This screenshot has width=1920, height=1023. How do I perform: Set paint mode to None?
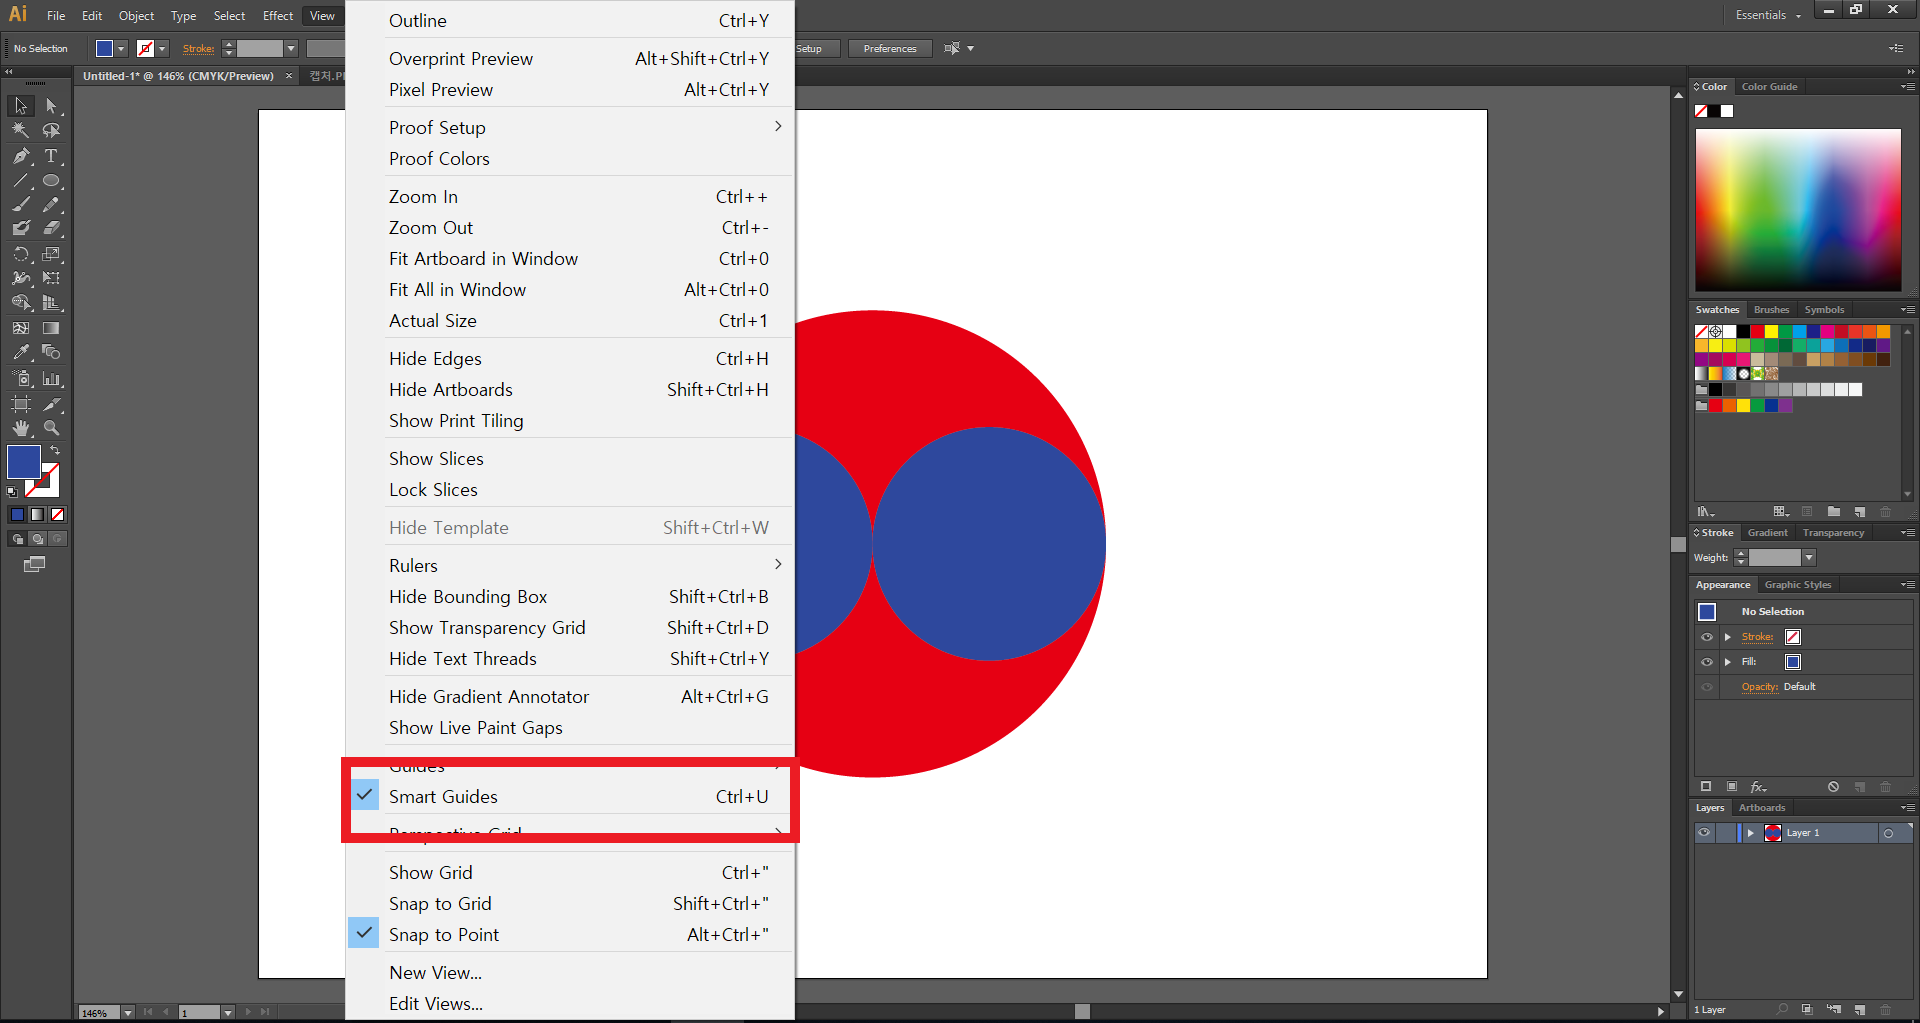[x=58, y=514]
